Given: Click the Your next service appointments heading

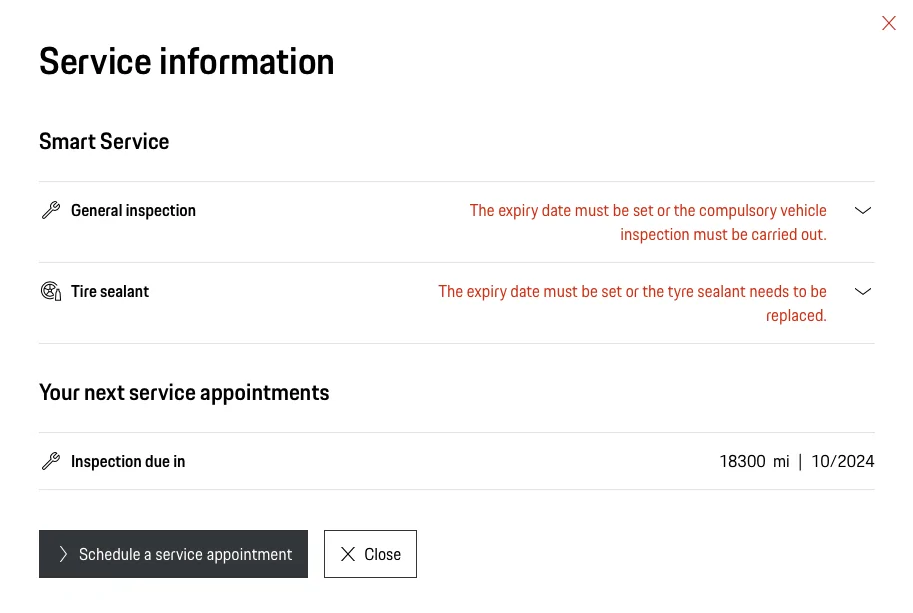Looking at the screenshot, I should pos(184,393).
